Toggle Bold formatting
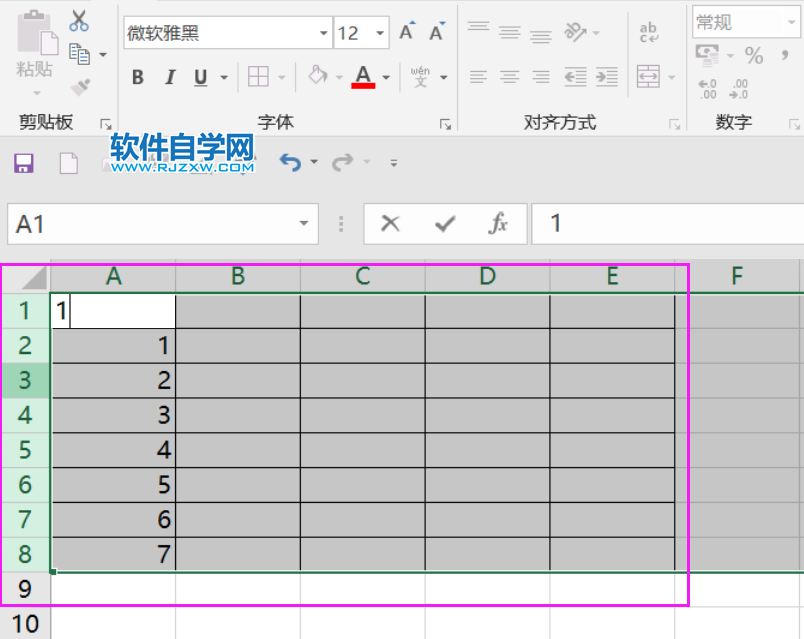Screen dimensions: 804x639 pyautogui.click(x=137, y=76)
